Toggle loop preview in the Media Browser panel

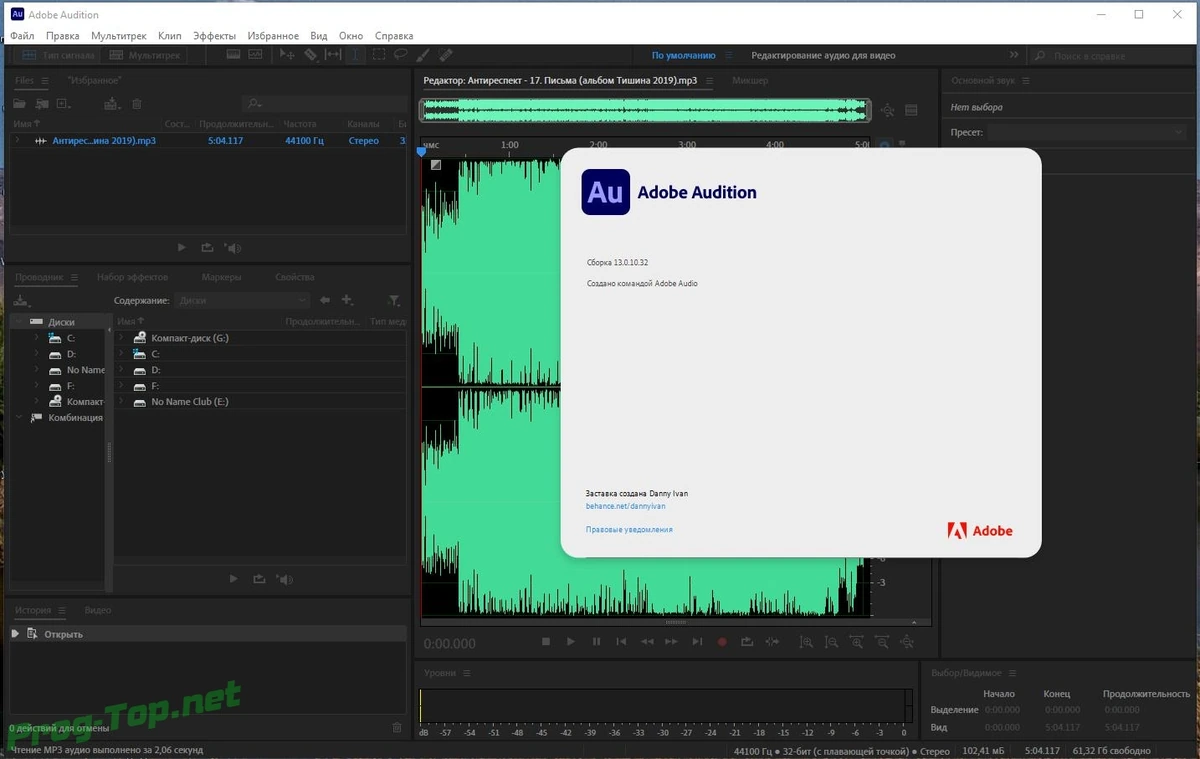[259, 578]
